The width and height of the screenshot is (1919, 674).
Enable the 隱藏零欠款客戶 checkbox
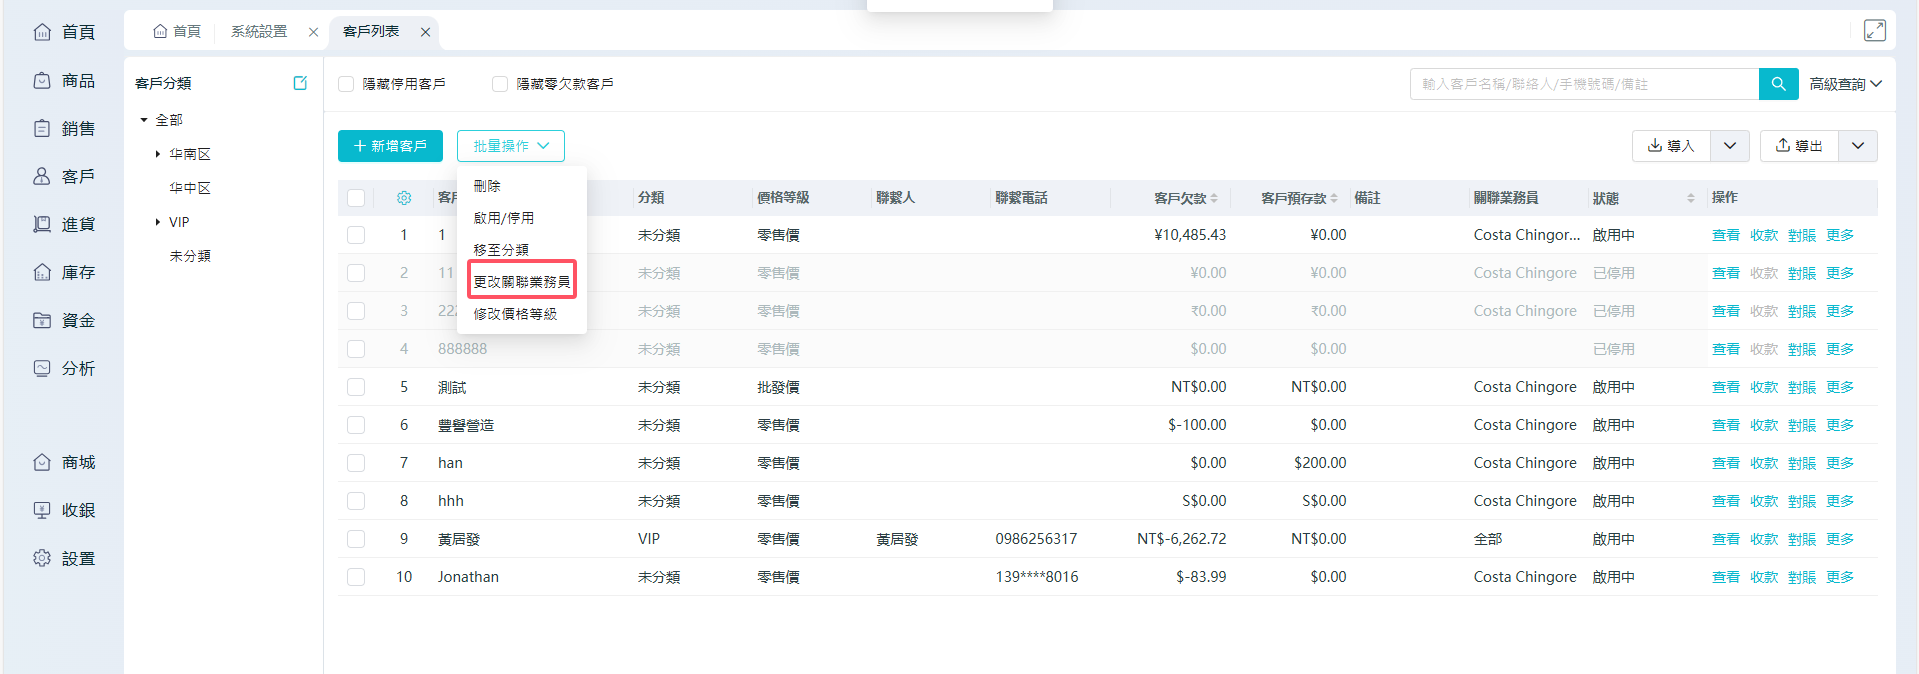click(500, 84)
